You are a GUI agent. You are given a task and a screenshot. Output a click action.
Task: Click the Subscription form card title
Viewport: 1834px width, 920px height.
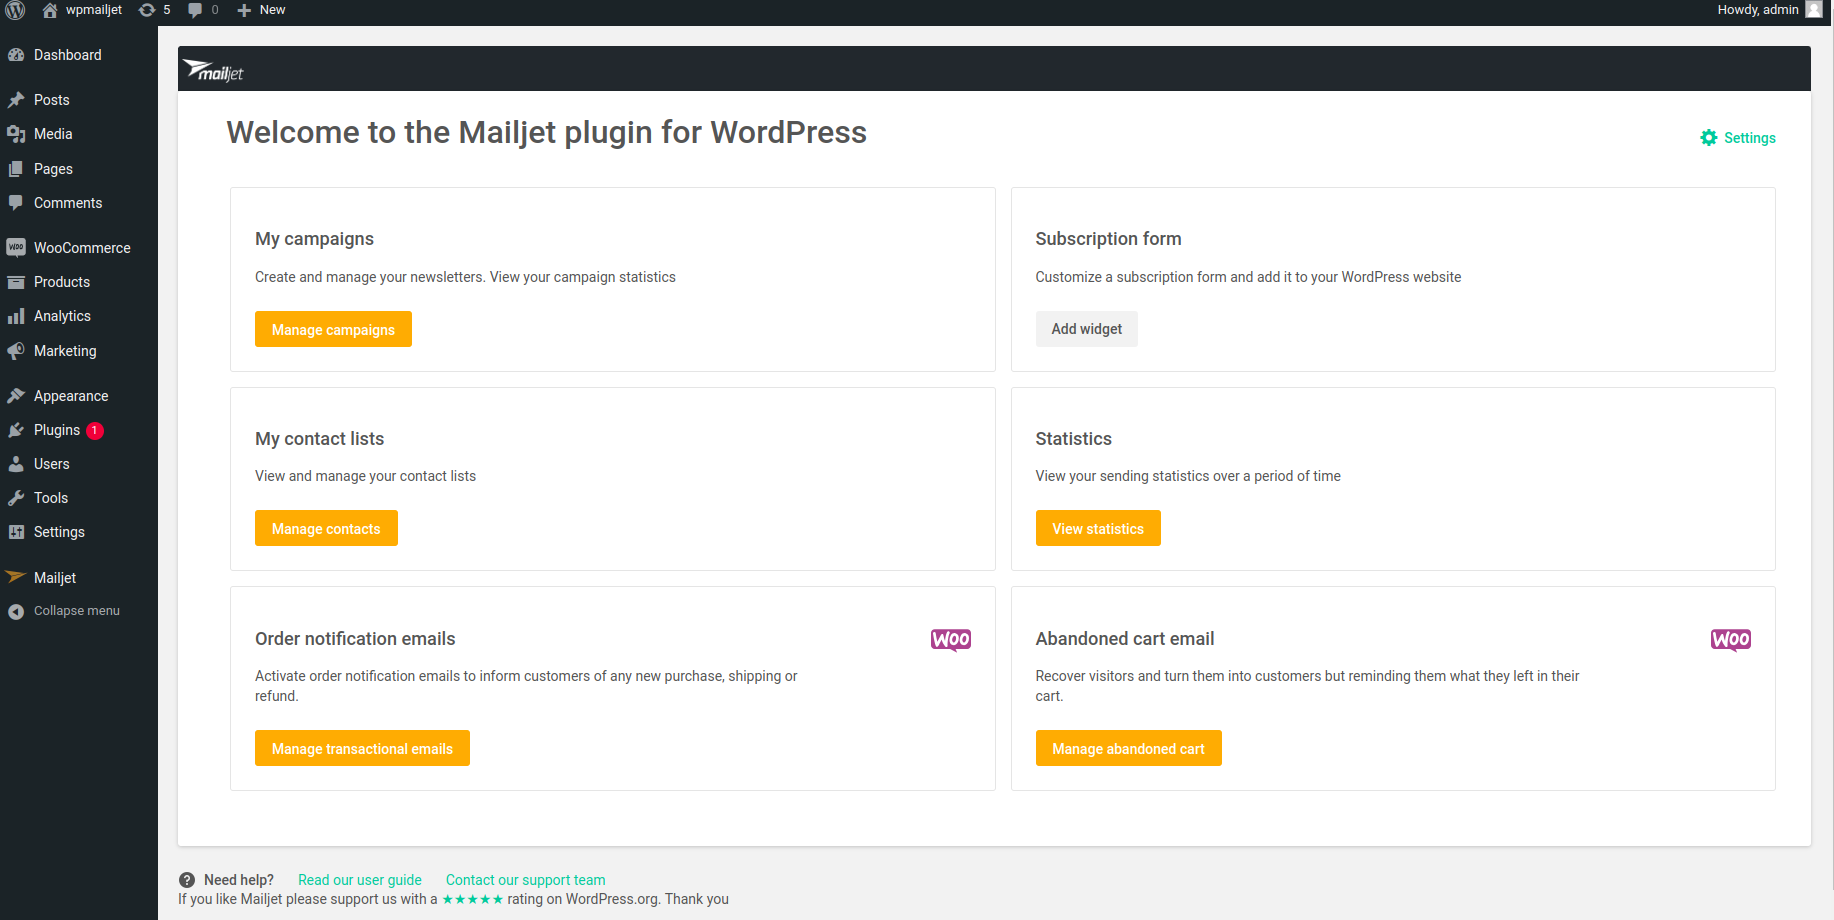tap(1108, 239)
